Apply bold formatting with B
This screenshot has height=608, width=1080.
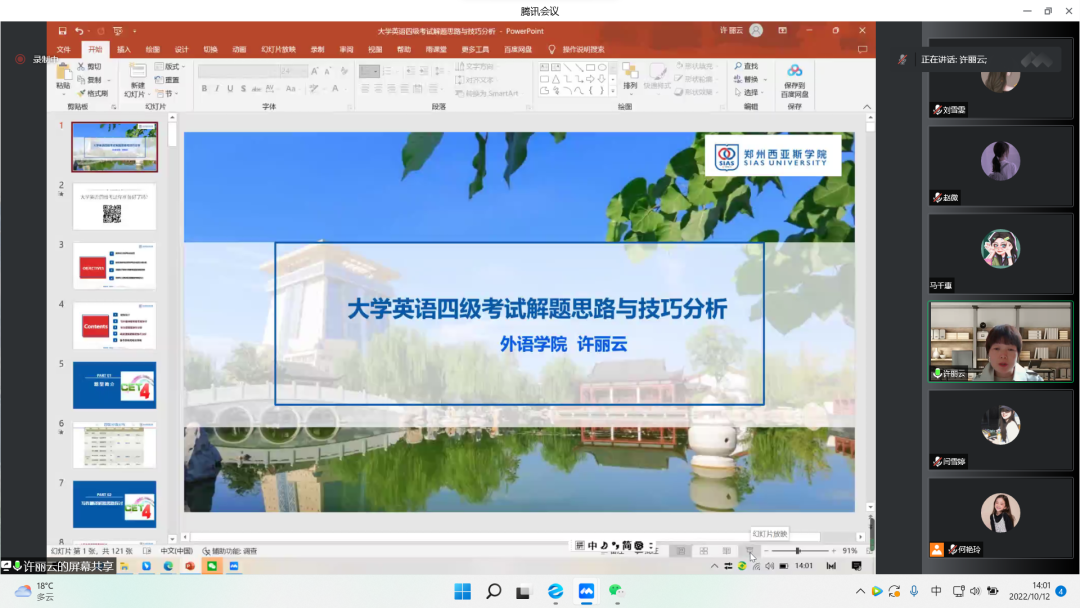pos(204,89)
